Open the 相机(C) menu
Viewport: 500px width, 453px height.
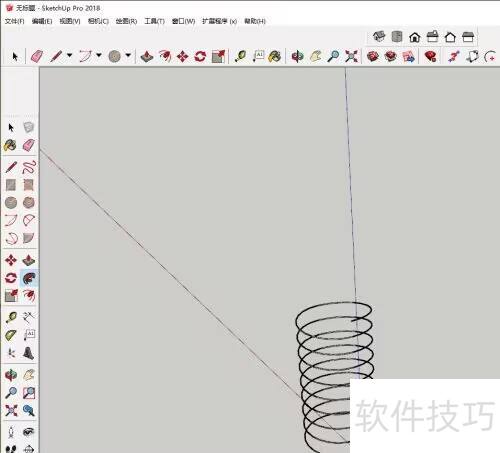[98, 21]
